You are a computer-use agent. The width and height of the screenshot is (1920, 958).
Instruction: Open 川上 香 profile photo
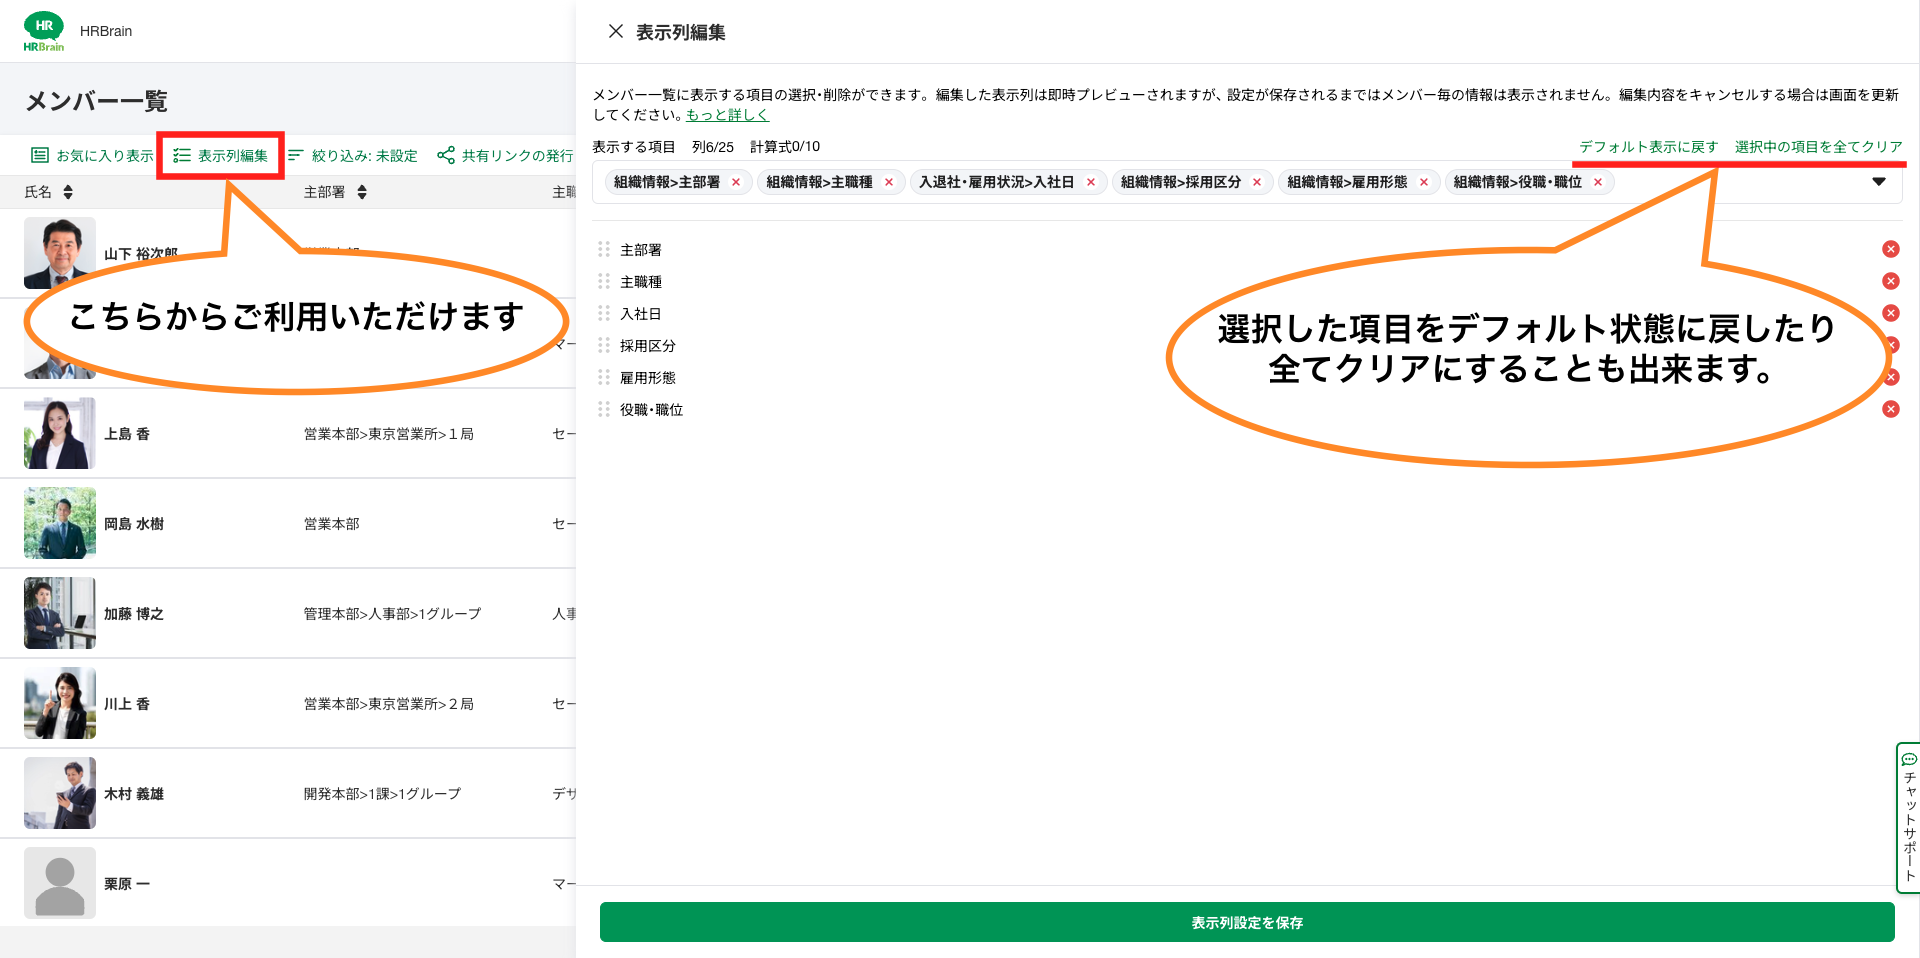point(60,703)
